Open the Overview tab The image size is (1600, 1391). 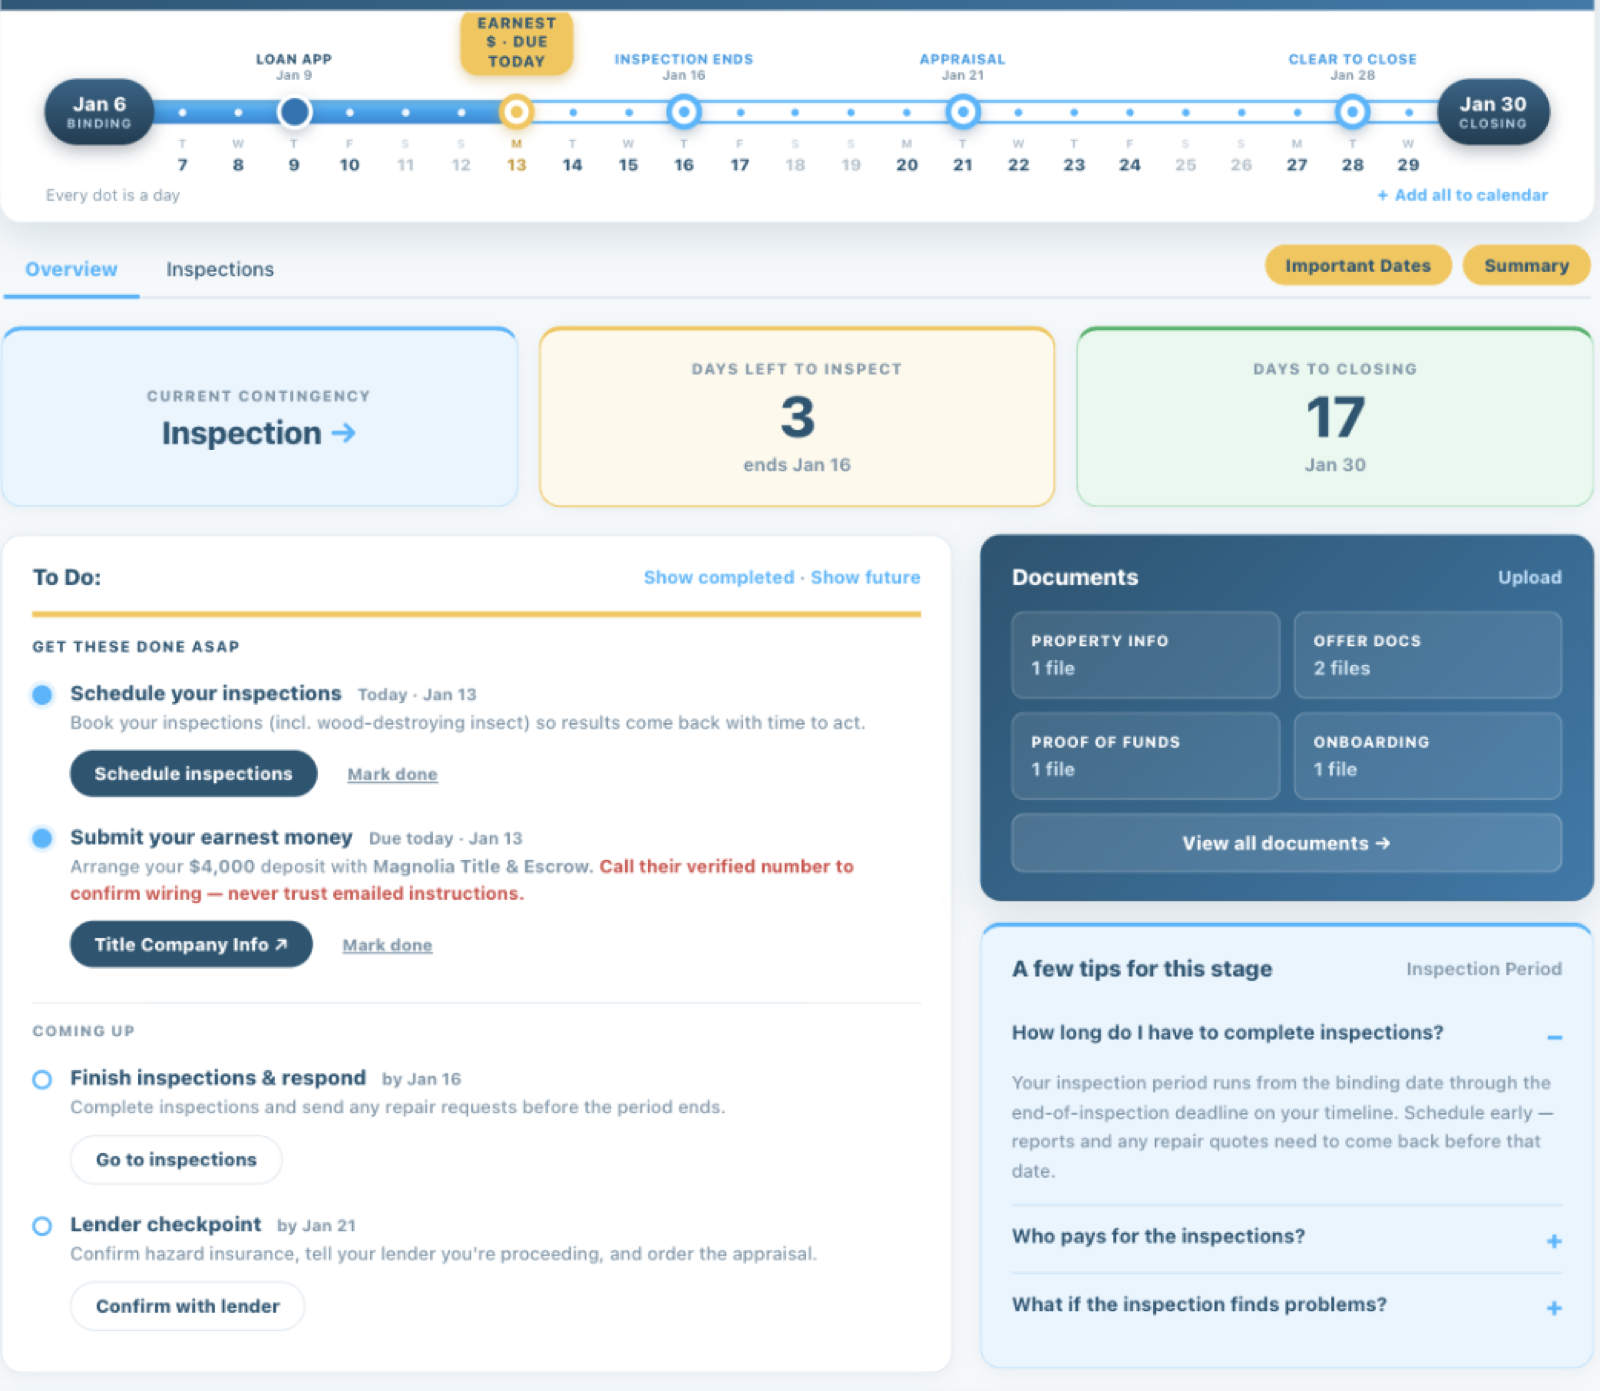(71, 269)
